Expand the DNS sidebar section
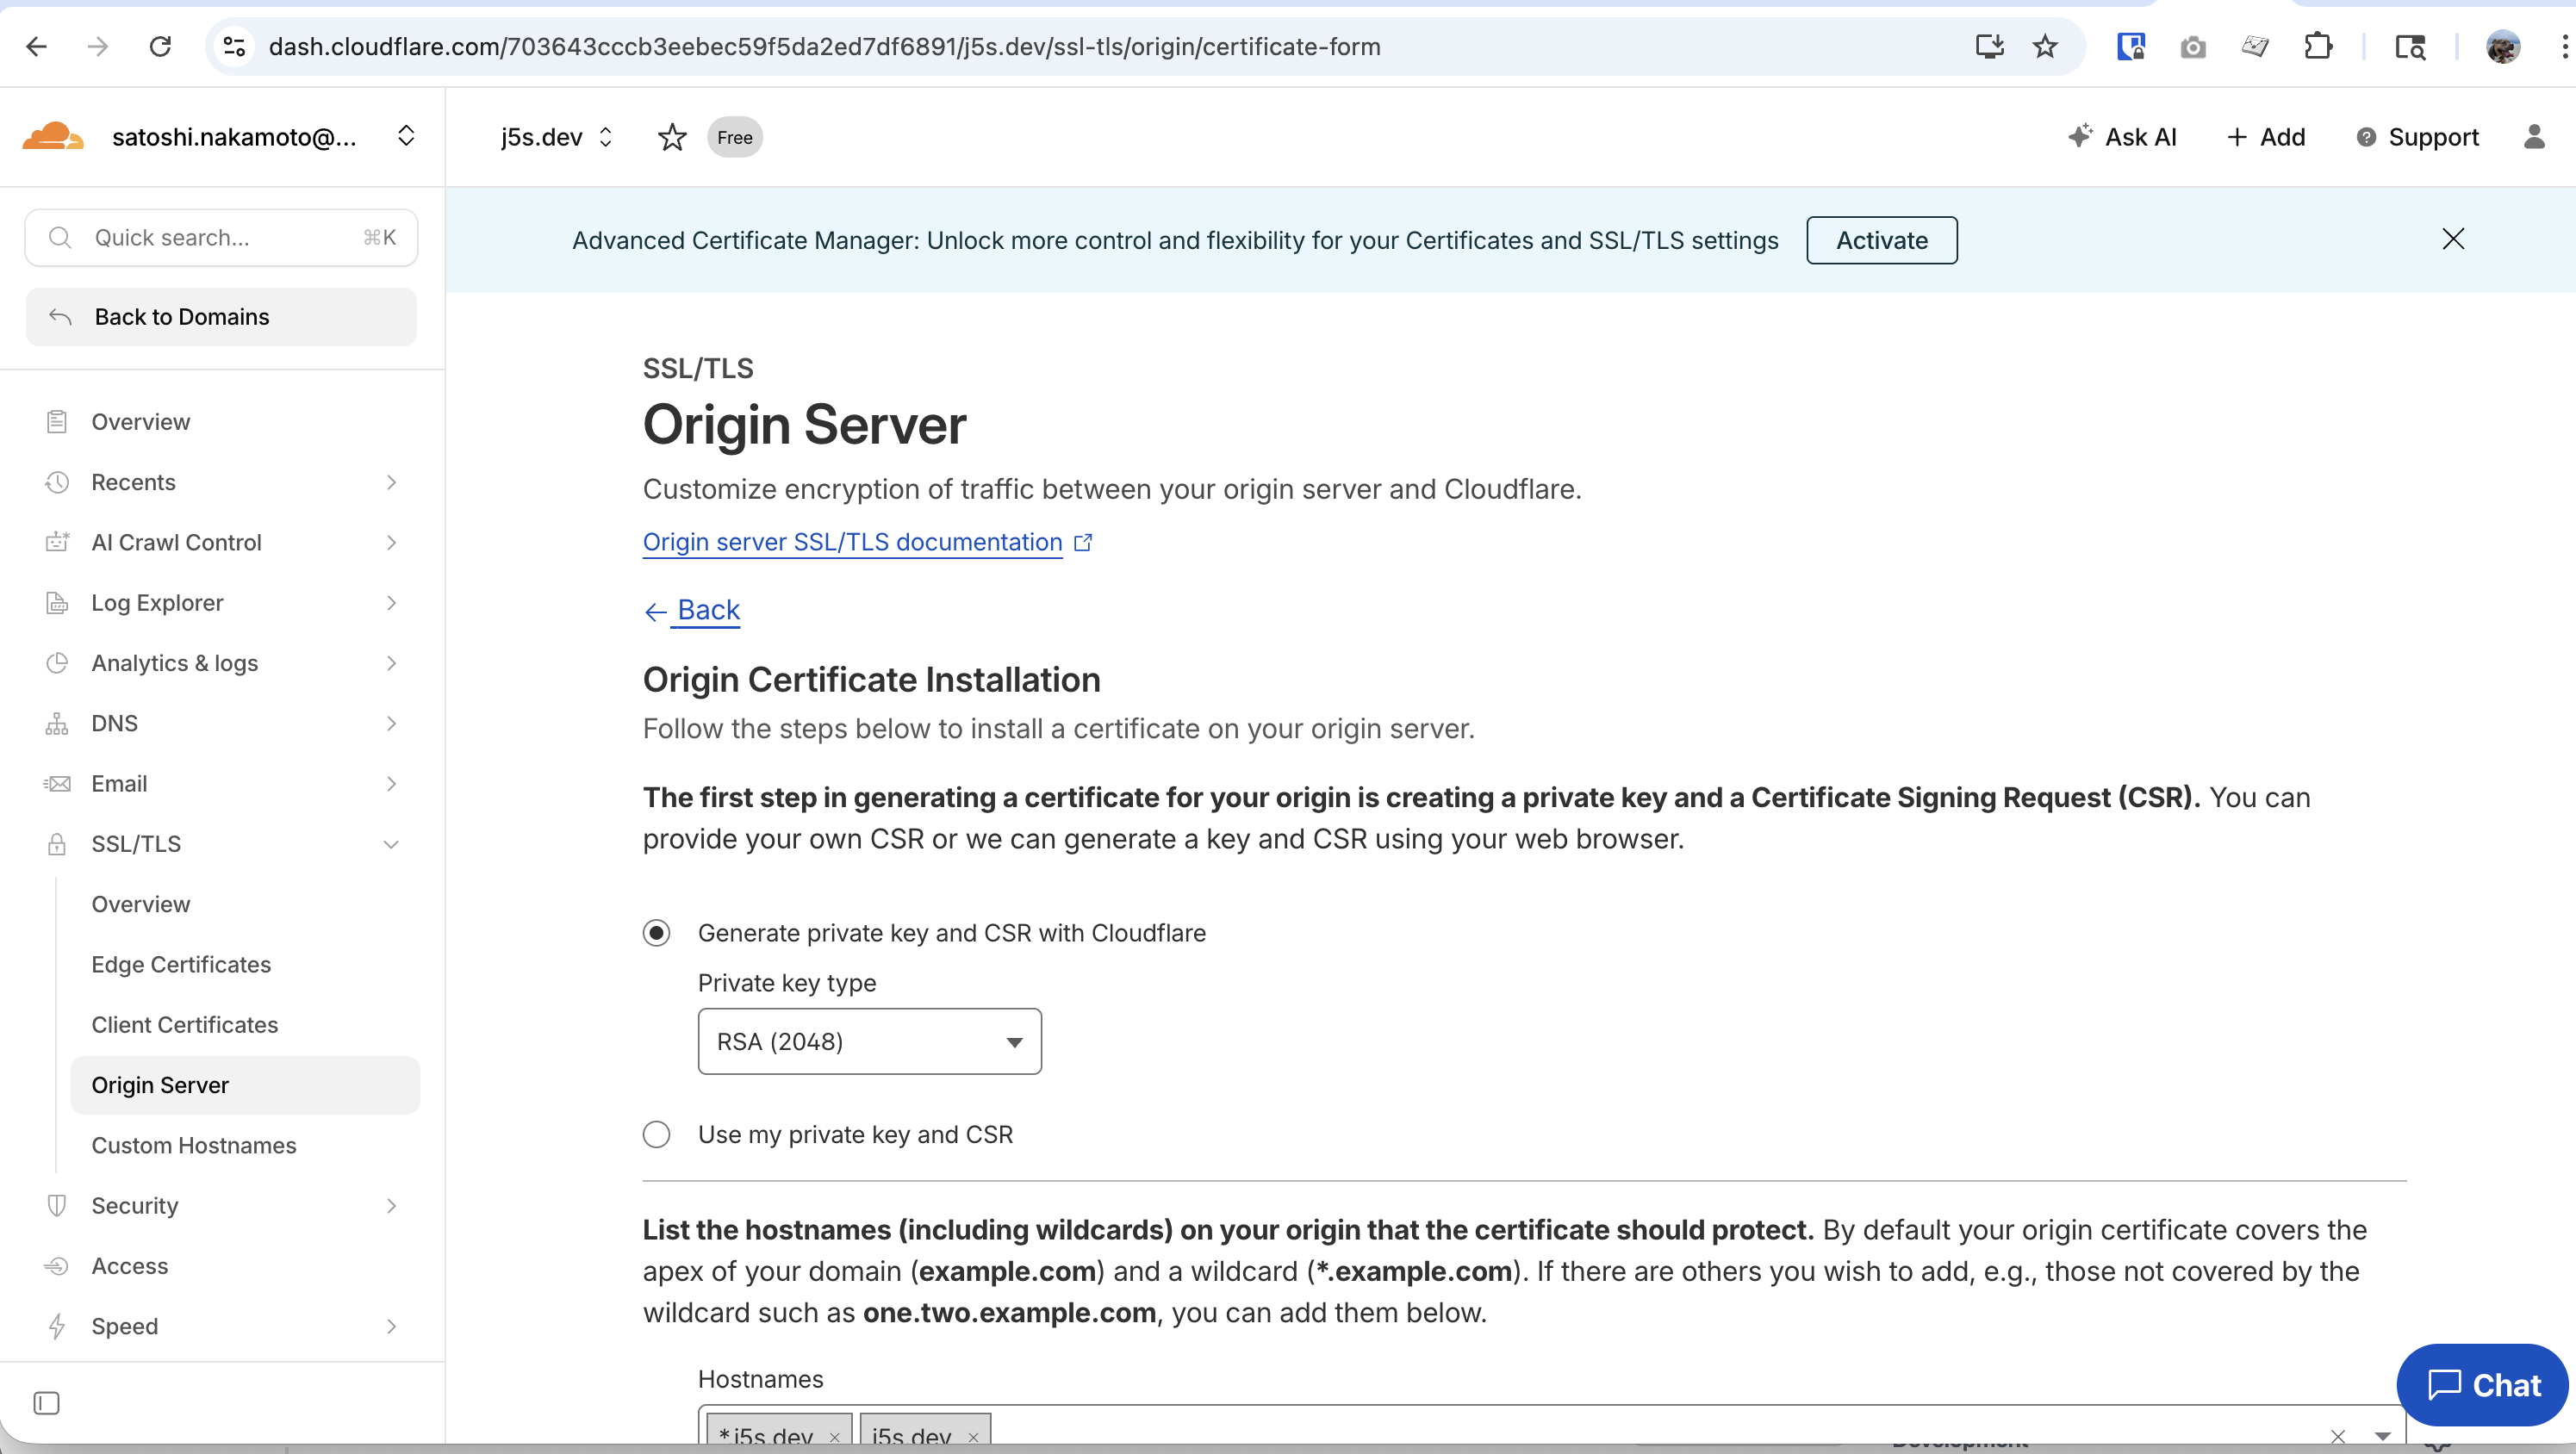This screenshot has width=2576, height=1454. pos(391,723)
